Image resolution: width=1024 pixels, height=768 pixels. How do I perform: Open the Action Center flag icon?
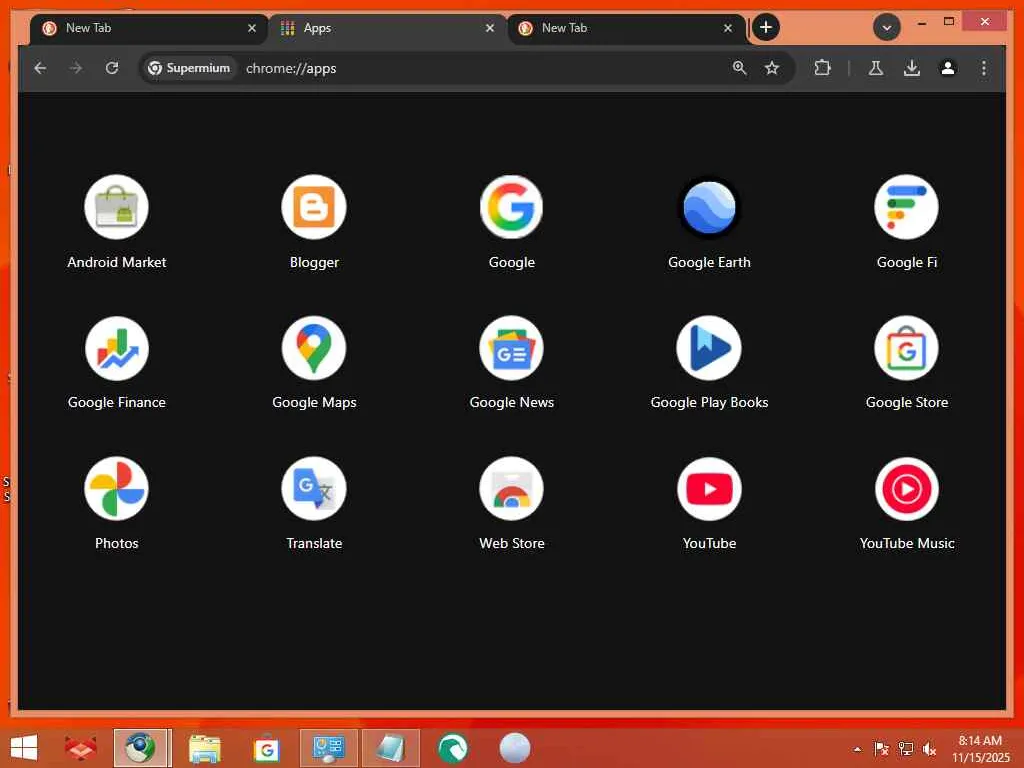tap(881, 749)
